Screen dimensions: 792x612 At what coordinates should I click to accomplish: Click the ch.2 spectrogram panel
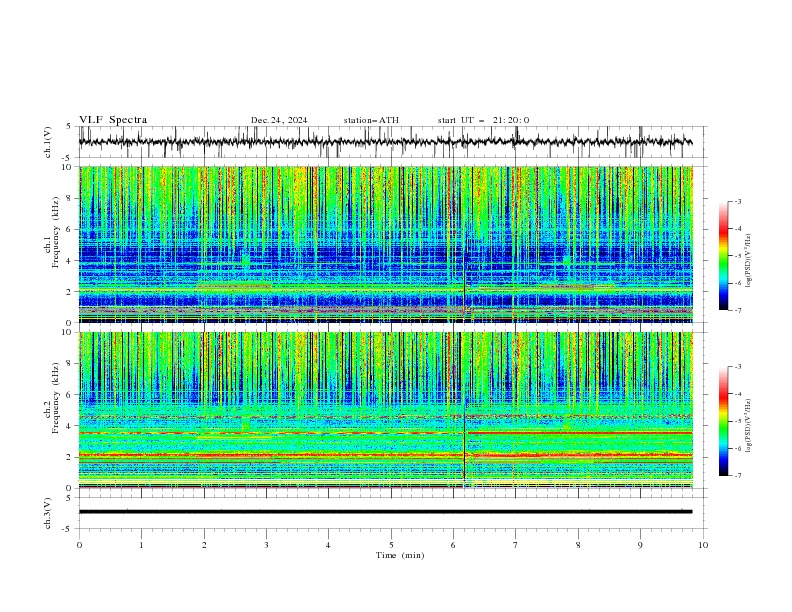pyautogui.click(x=385, y=410)
